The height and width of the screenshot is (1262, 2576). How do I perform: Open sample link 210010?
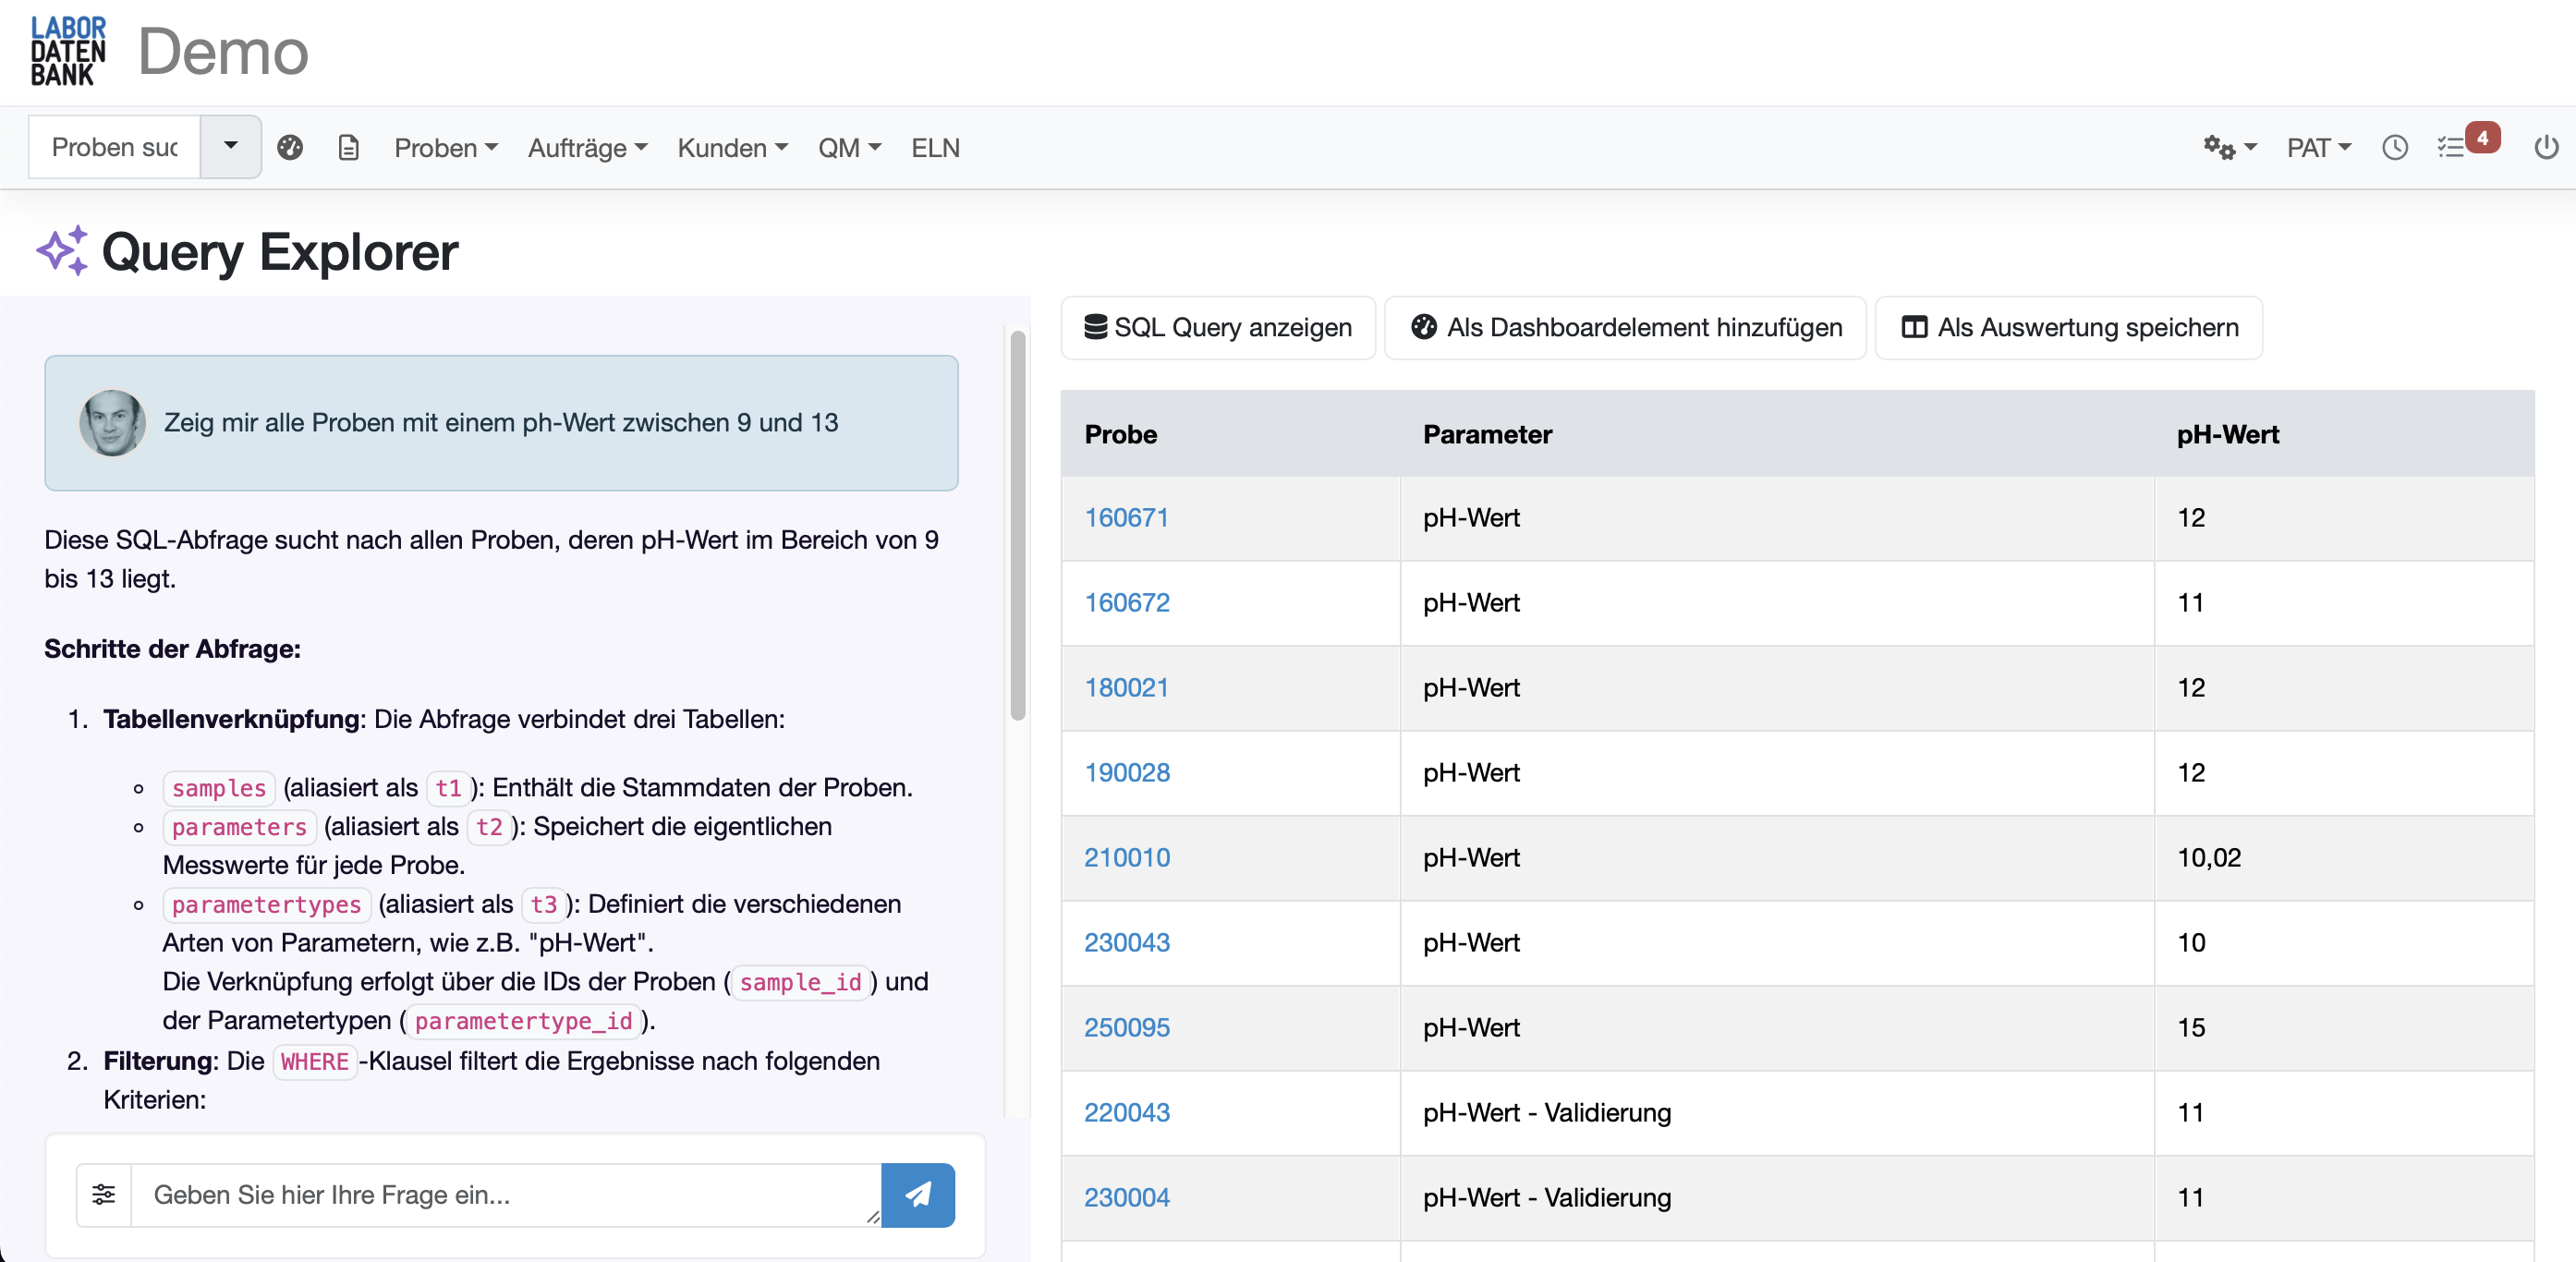(x=1127, y=857)
